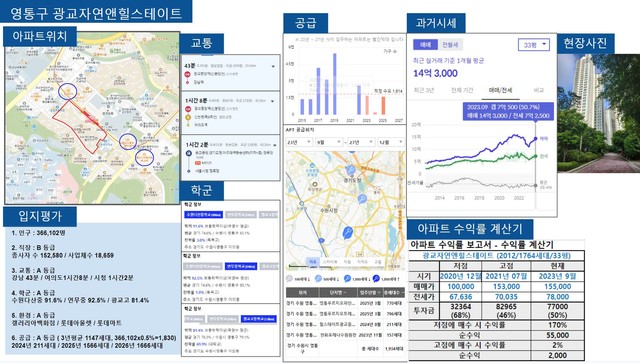Click the 현장사진 apartment photo
Viewport: 640px width, 364px height.
point(598,113)
